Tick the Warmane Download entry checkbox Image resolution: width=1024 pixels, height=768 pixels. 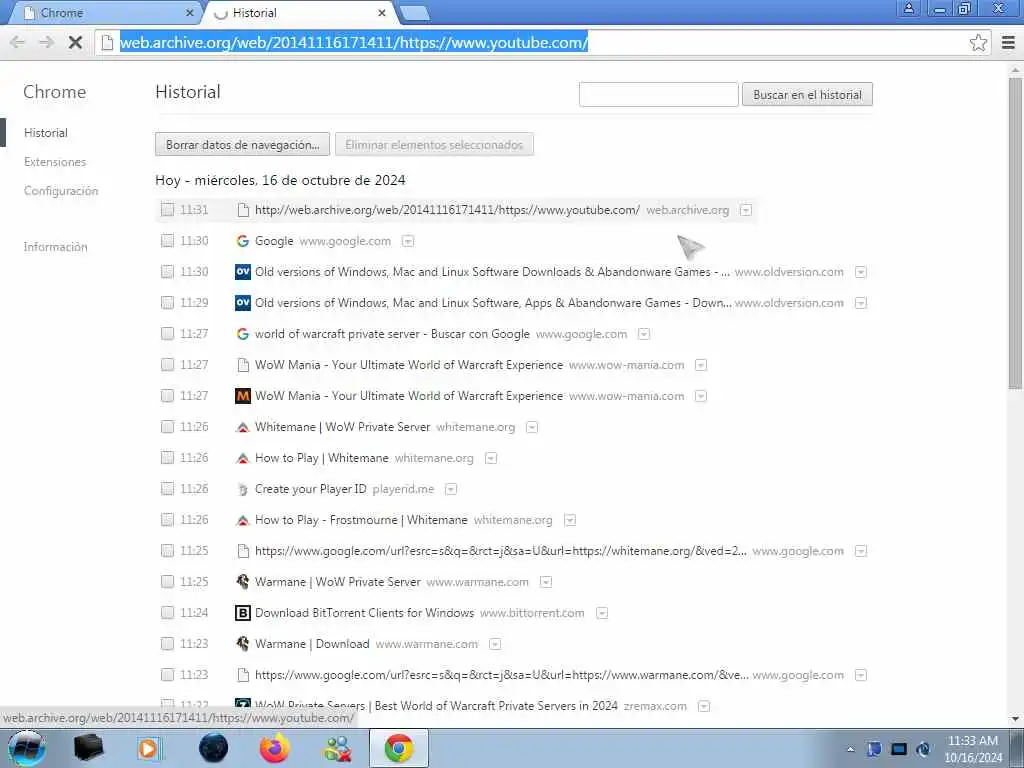168,644
